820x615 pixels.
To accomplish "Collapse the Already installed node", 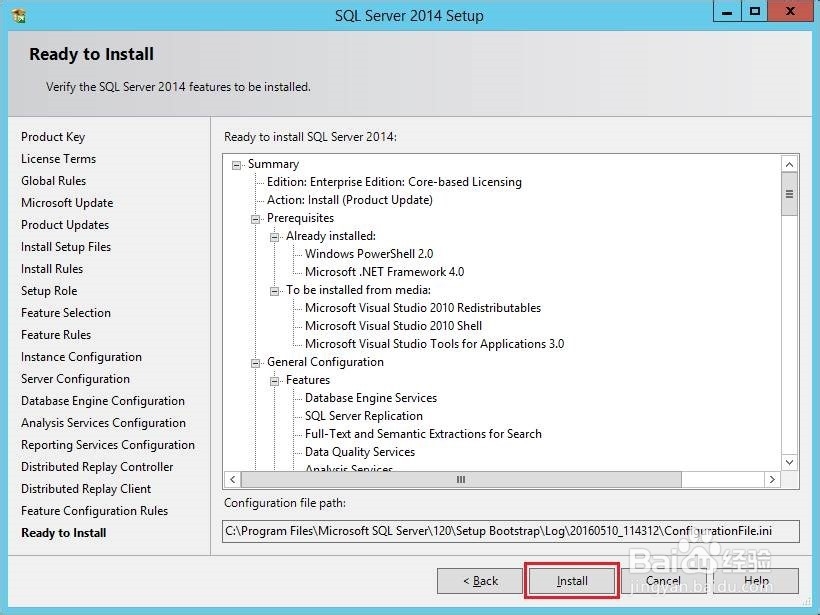I will 275,237.
